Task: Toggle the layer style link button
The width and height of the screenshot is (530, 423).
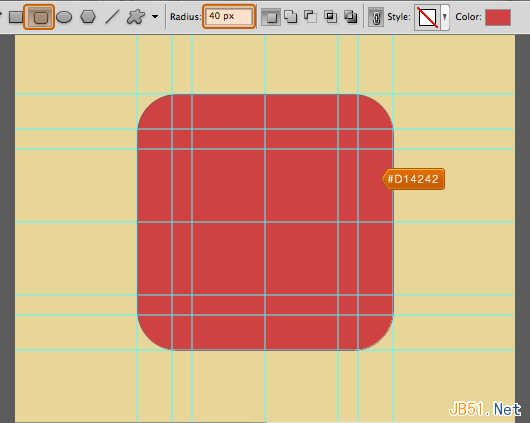Action: point(376,17)
